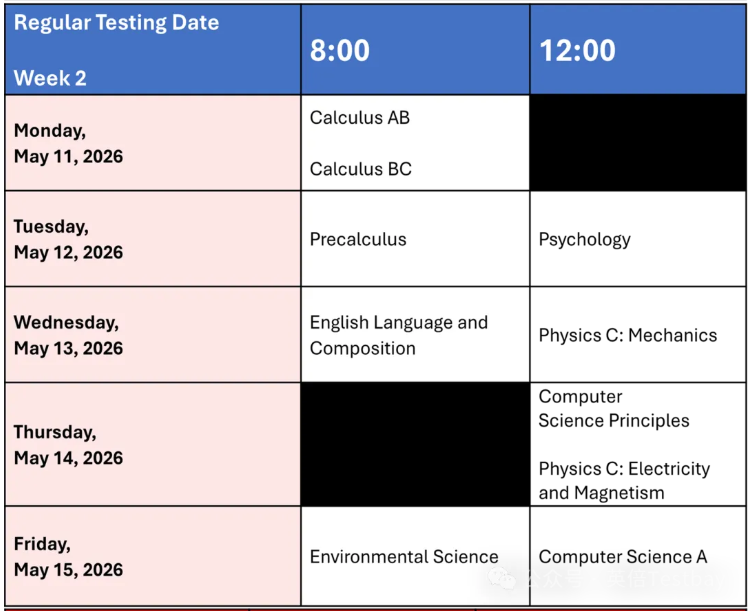Select the Environmental Science cell
The image size is (749, 611).
click(404, 557)
